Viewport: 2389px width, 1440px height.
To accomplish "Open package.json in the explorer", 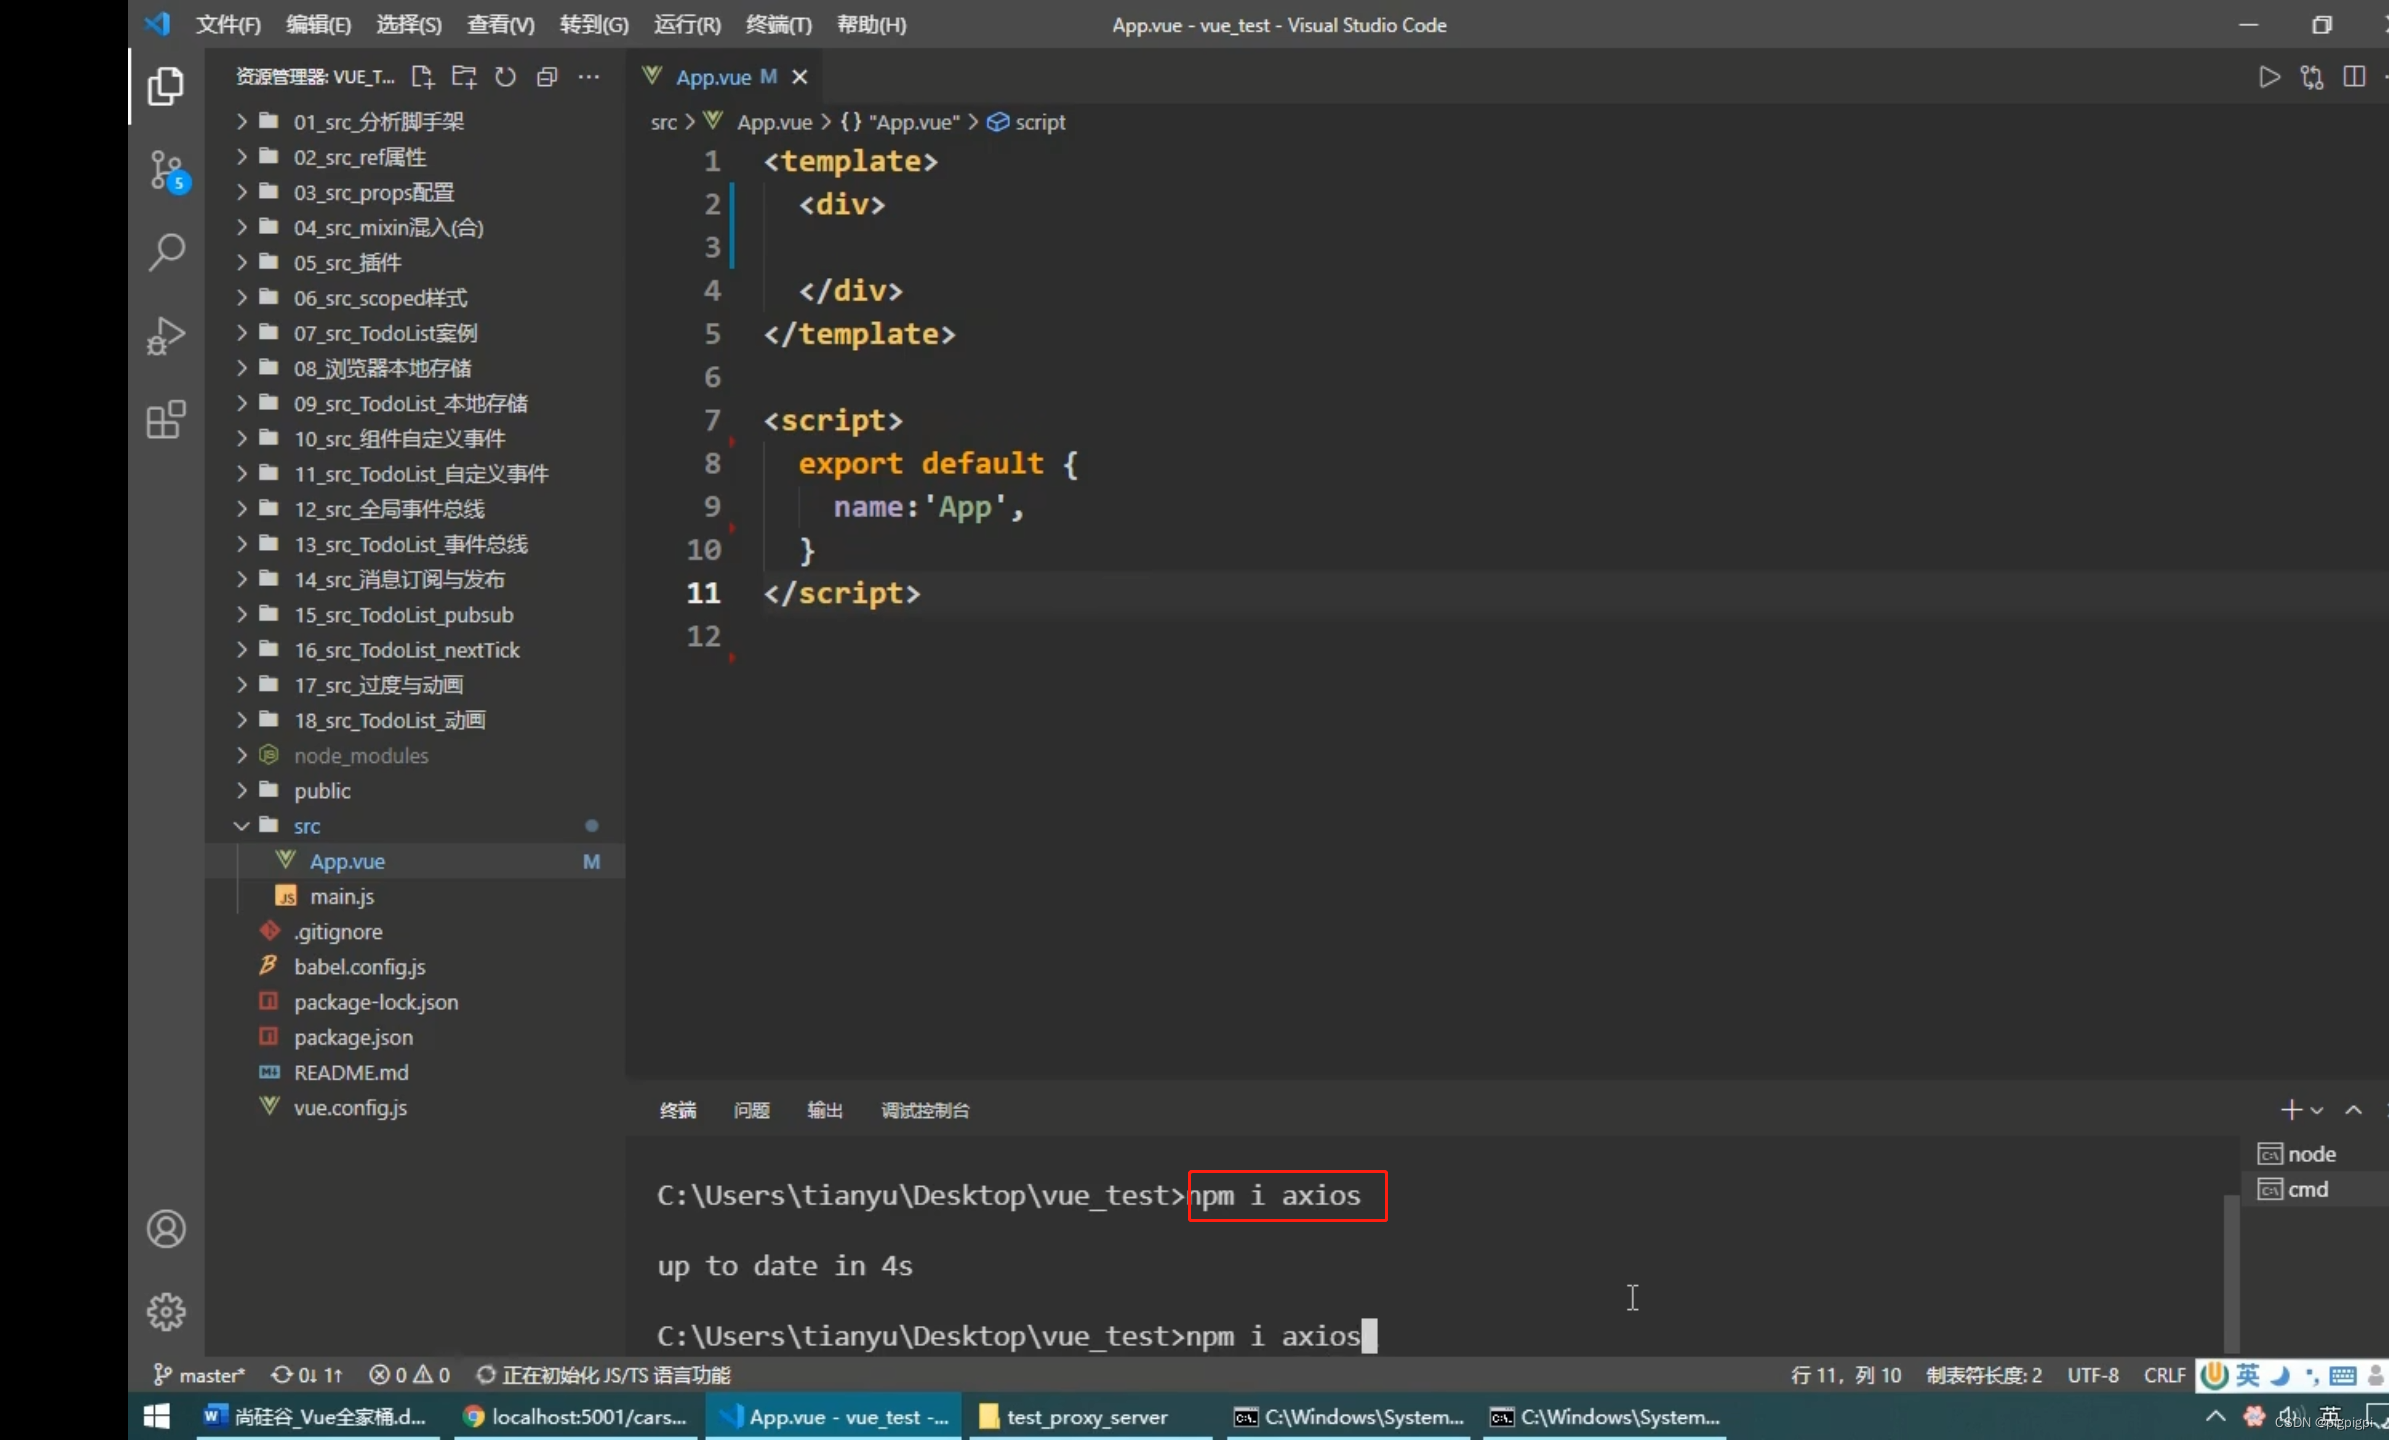I will [x=415, y=1037].
